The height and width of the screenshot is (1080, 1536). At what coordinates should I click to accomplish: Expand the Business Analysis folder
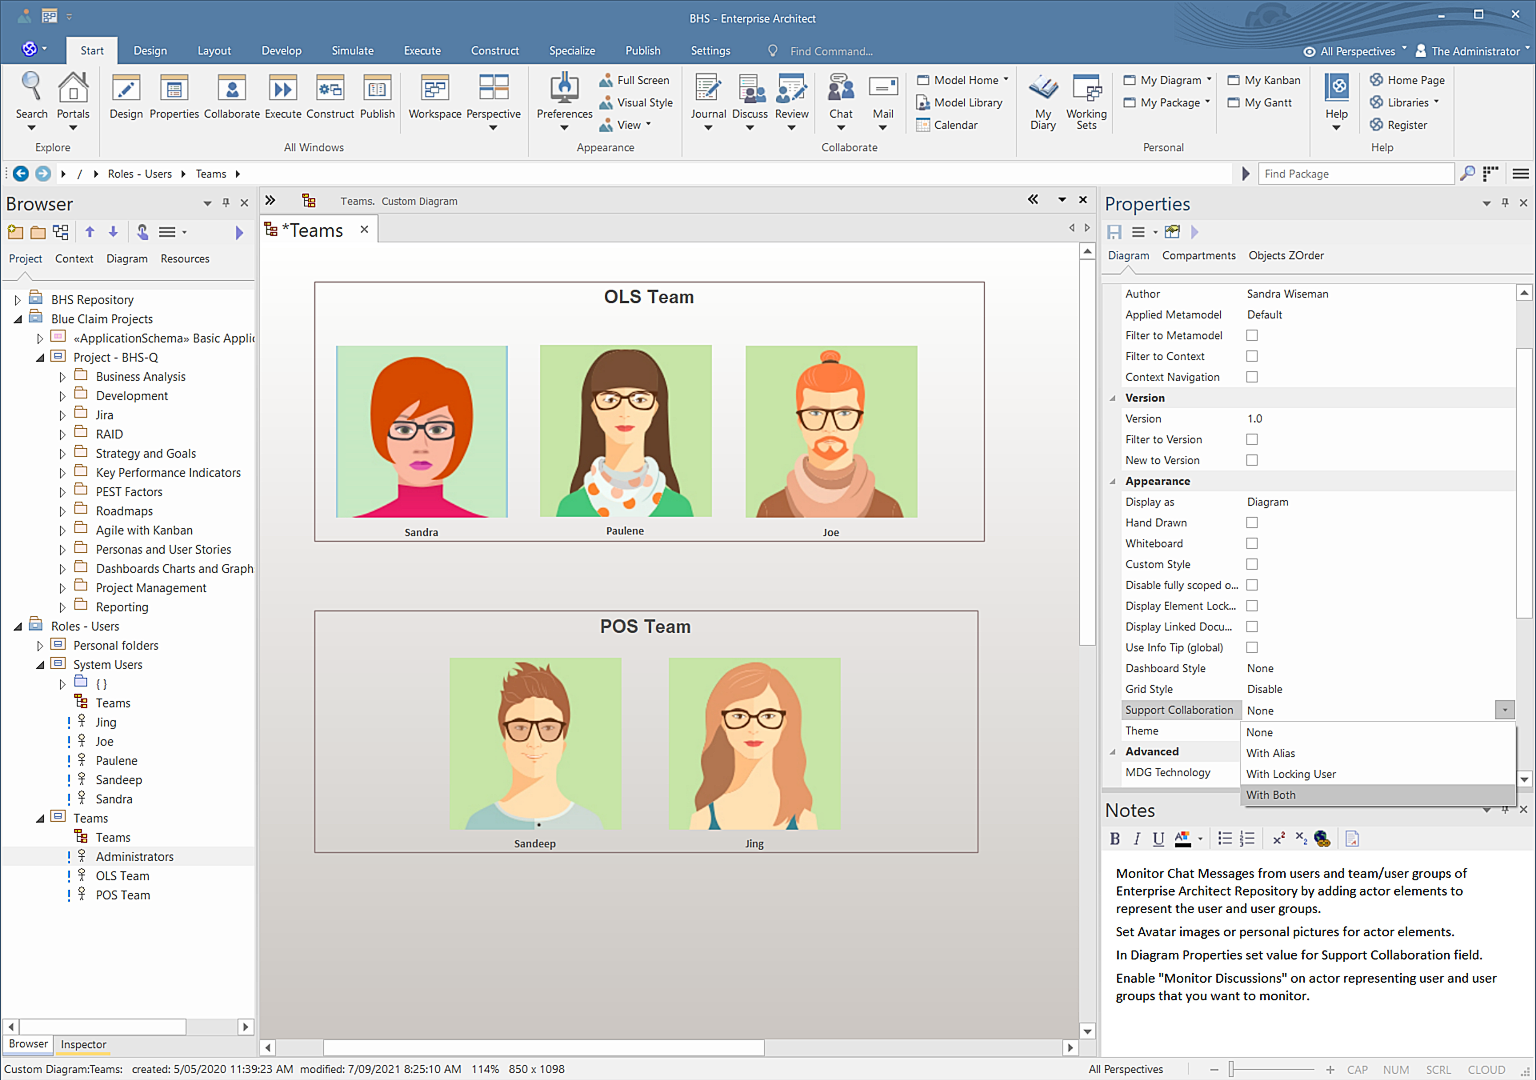tap(62, 377)
